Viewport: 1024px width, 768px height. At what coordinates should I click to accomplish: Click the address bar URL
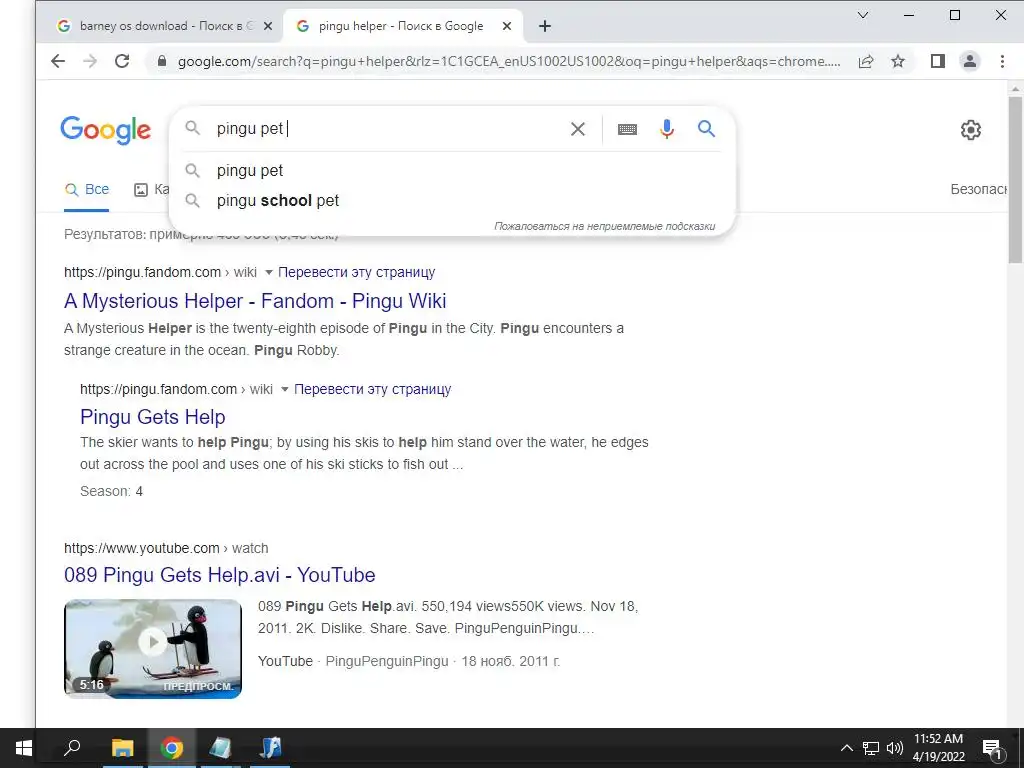pos(508,61)
